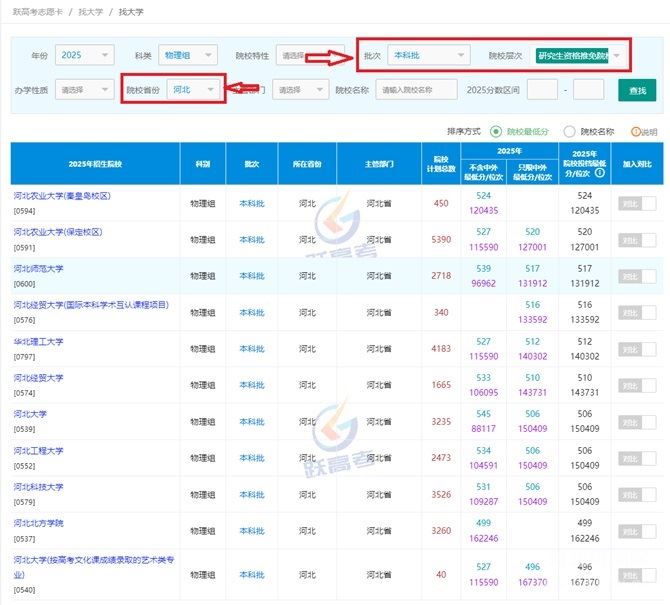Open 河北北方学院 link

pyautogui.click(x=38, y=523)
